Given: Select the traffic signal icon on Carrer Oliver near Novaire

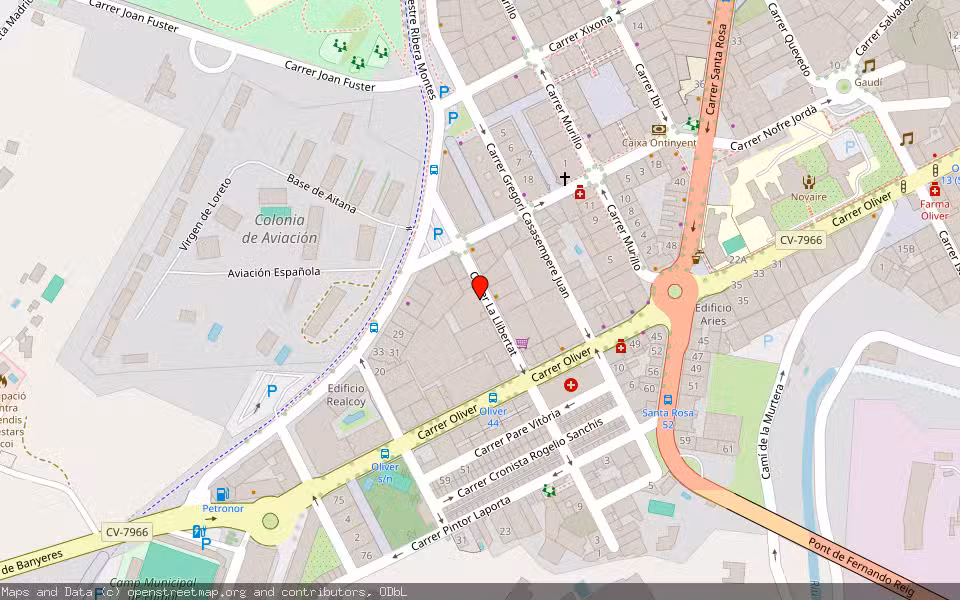Looking at the screenshot, I should 903,187.
